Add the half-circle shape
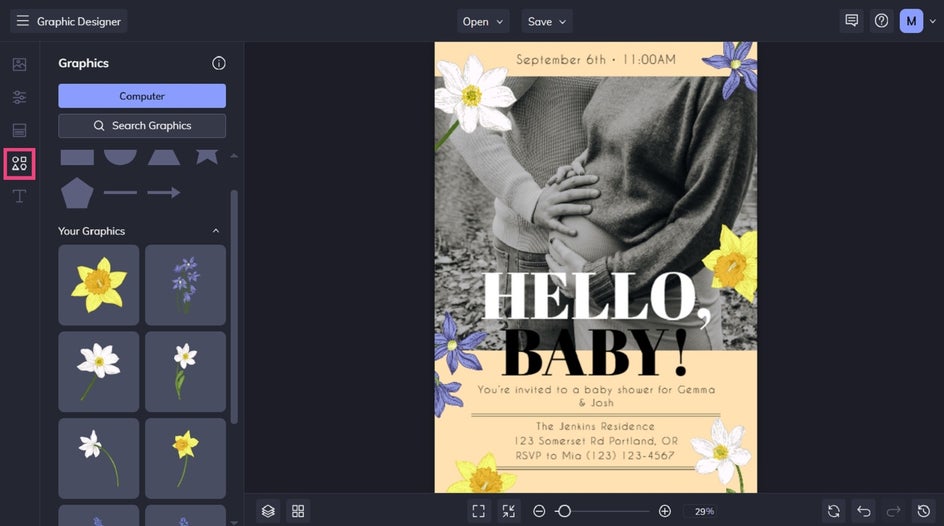The width and height of the screenshot is (944, 526). pos(120,157)
